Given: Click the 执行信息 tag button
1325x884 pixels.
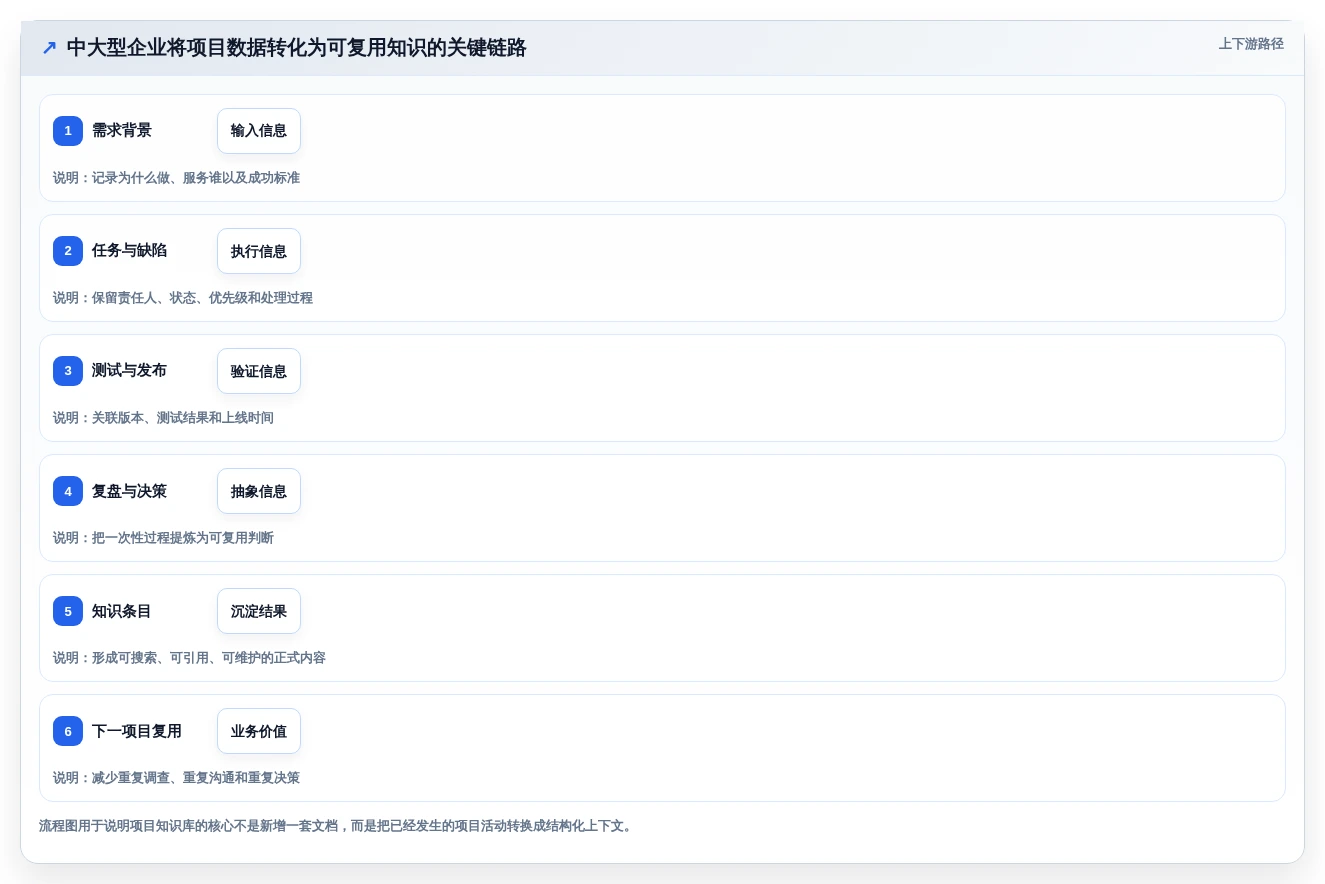Looking at the screenshot, I should (x=259, y=251).
